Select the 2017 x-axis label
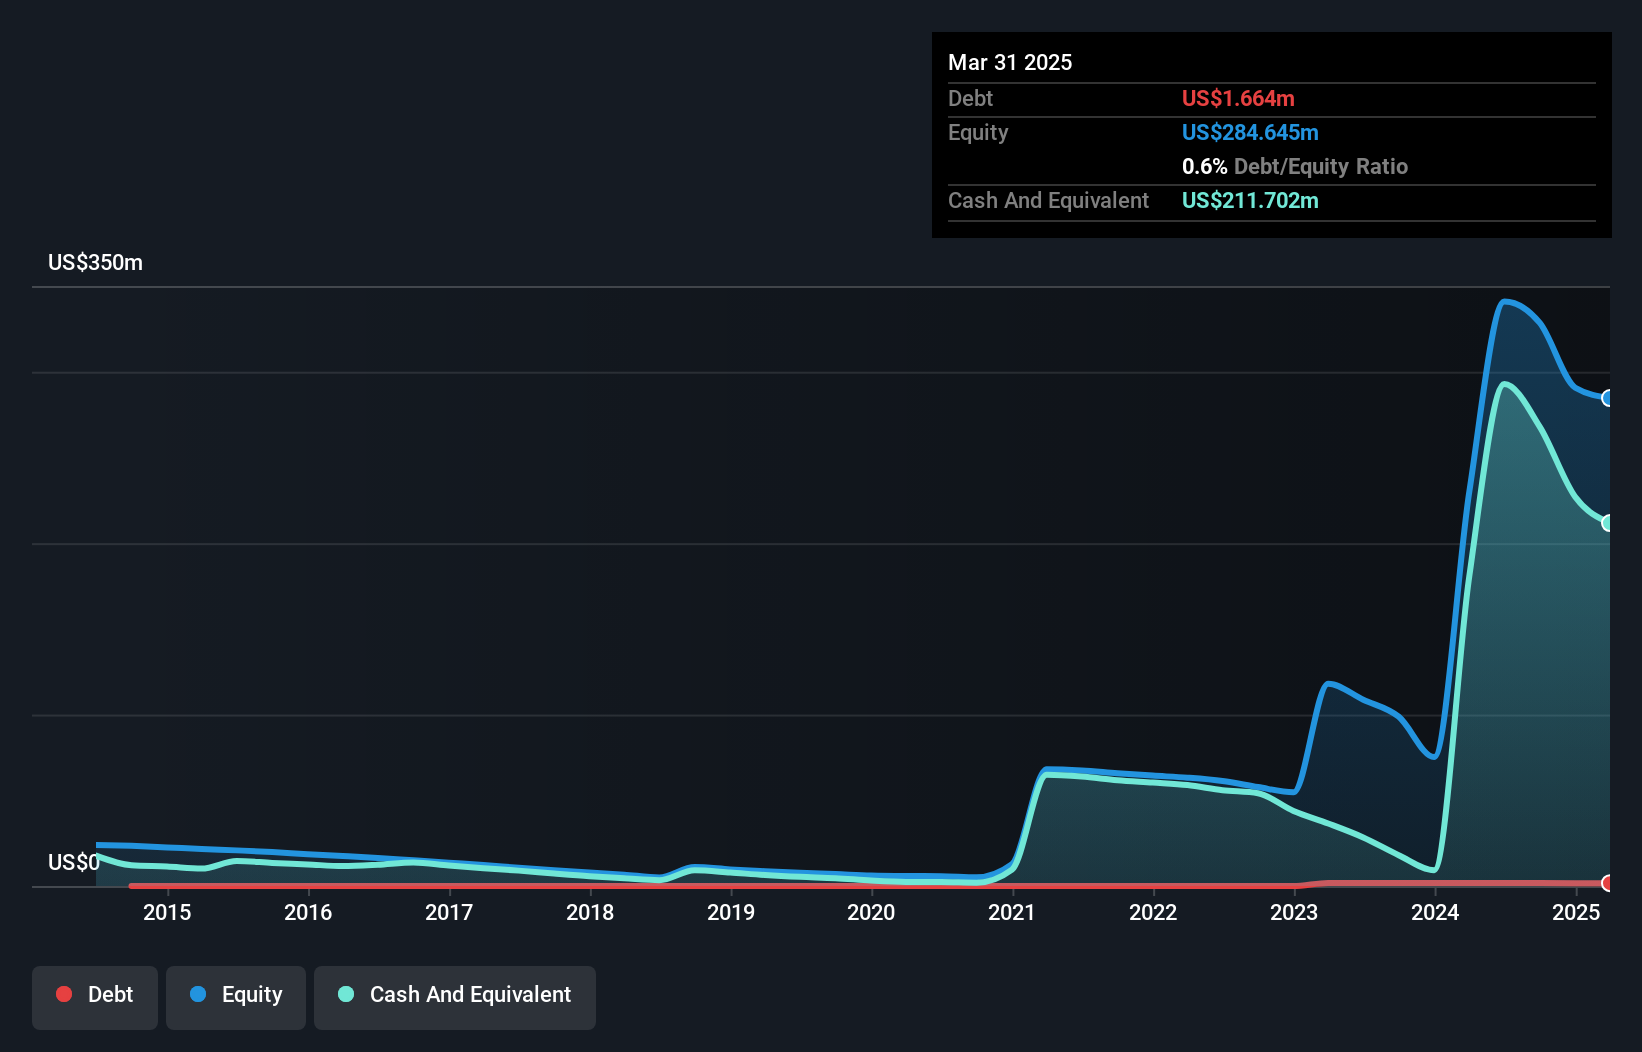 coord(449,912)
